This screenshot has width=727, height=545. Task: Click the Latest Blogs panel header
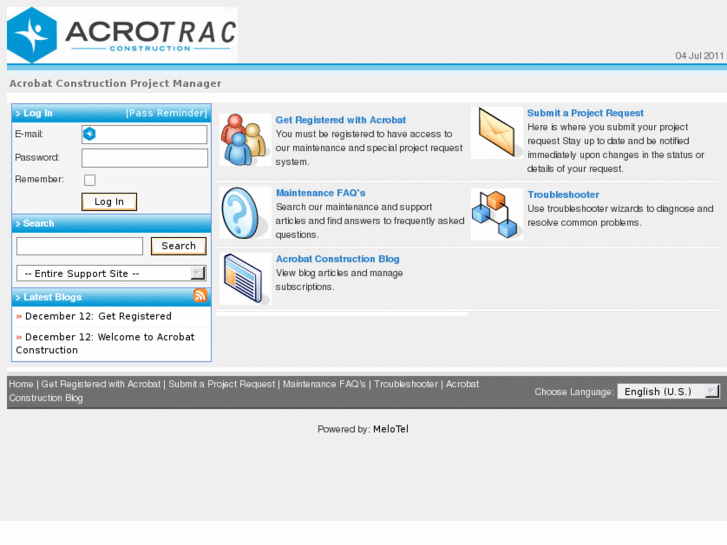111,297
